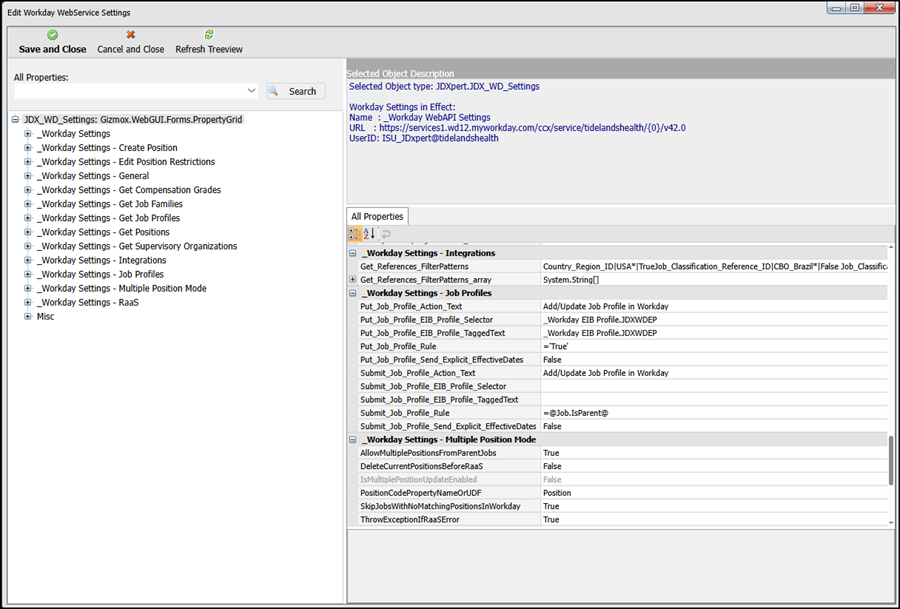Select the Put_Job_Profile_Action_Text property
This screenshot has width=900, height=609.
[411, 307]
